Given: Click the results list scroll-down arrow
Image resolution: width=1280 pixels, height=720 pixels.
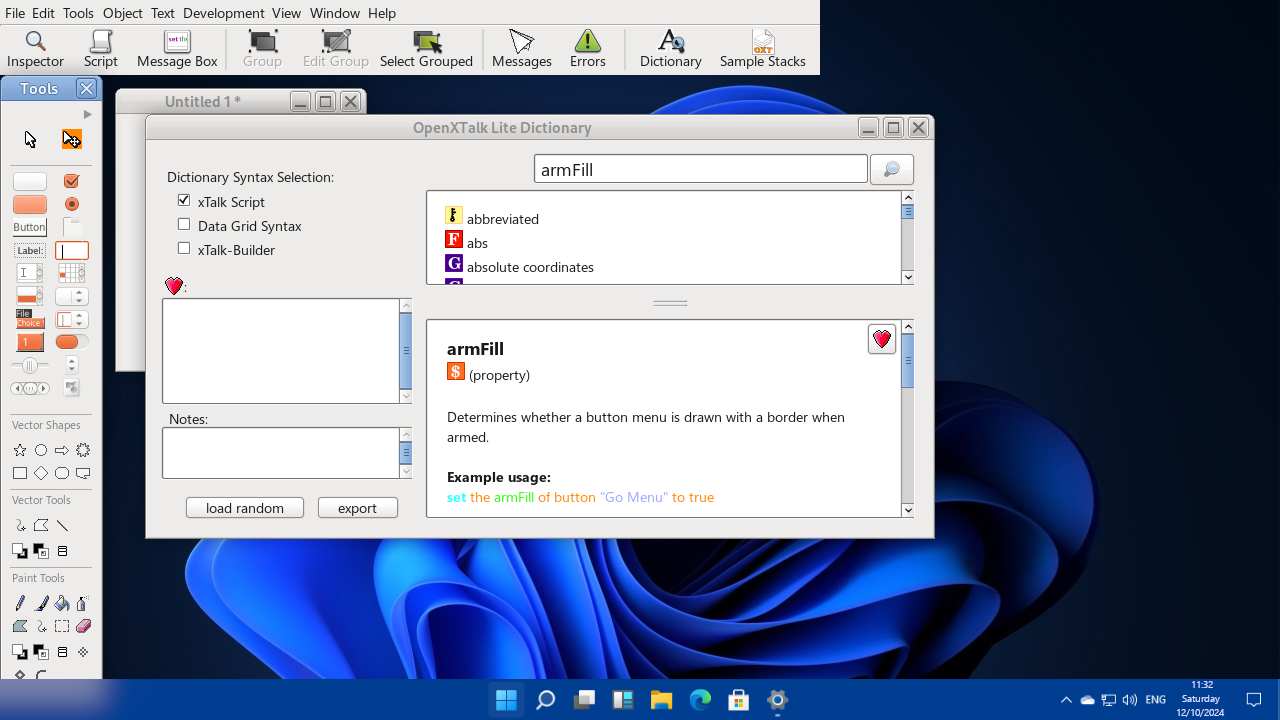Looking at the screenshot, I should click(908, 278).
